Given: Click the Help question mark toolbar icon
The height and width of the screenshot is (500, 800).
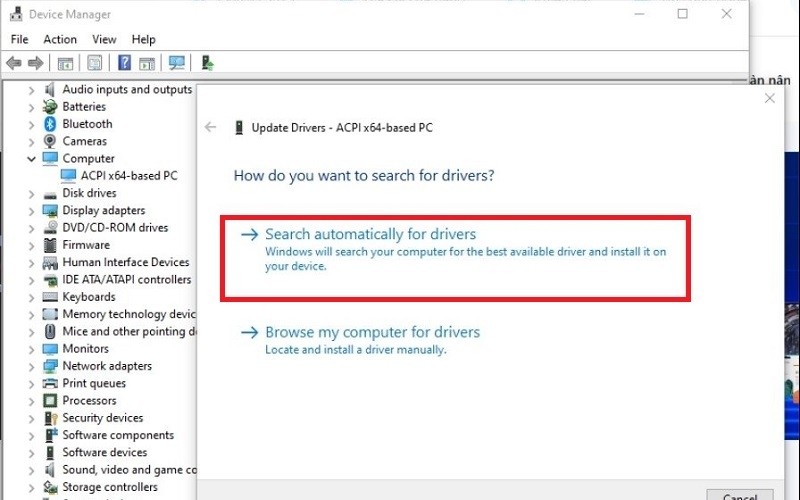Looking at the screenshot, I should [125, 63].
